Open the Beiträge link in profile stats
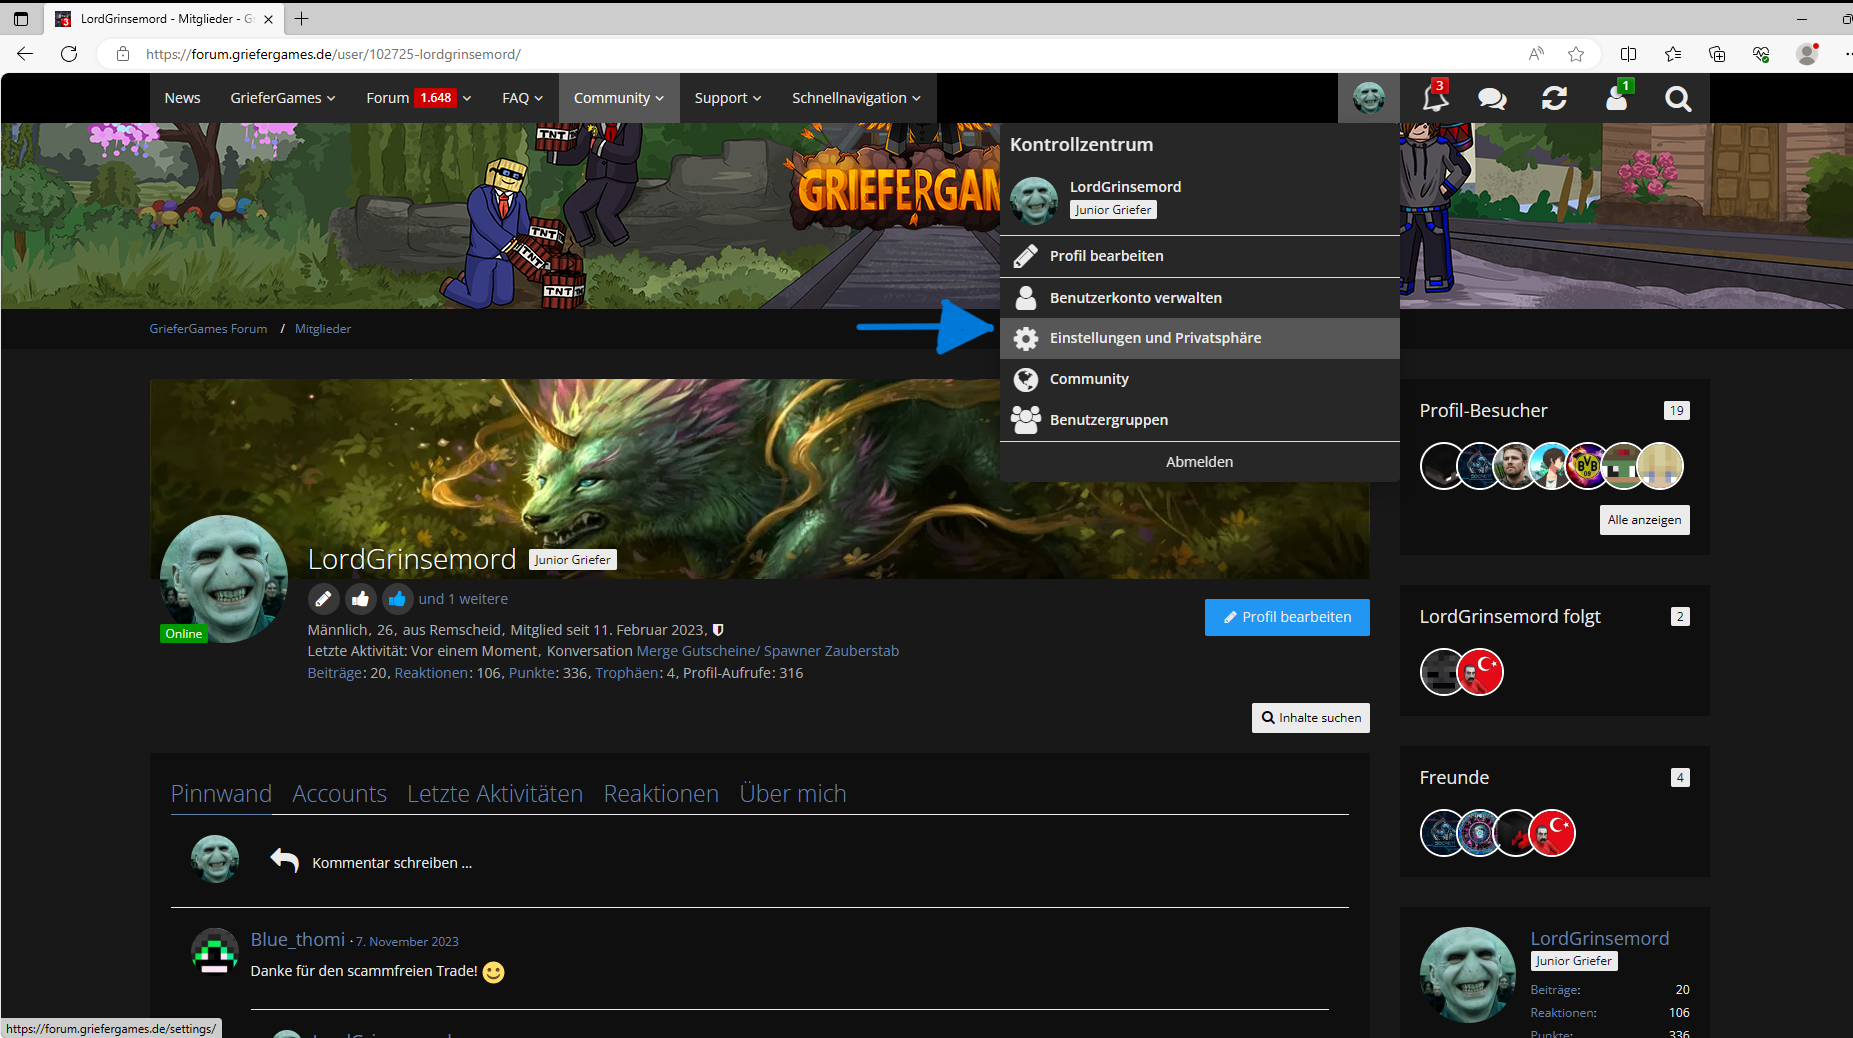Screen dimensions: 1853x1038 pyautogui.click(x=335, y=673)
